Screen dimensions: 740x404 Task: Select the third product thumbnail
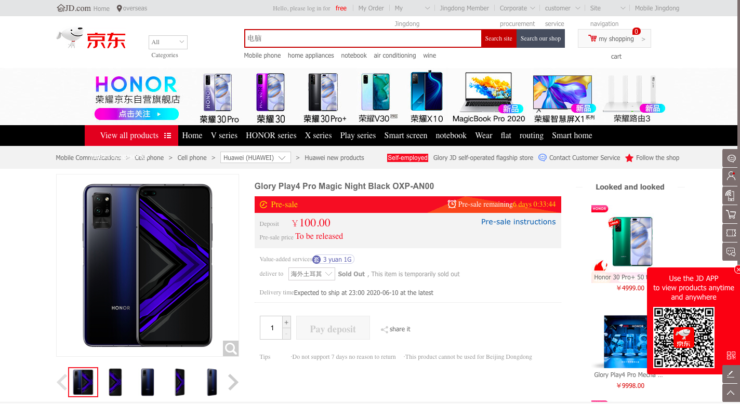tap(147, 382)
